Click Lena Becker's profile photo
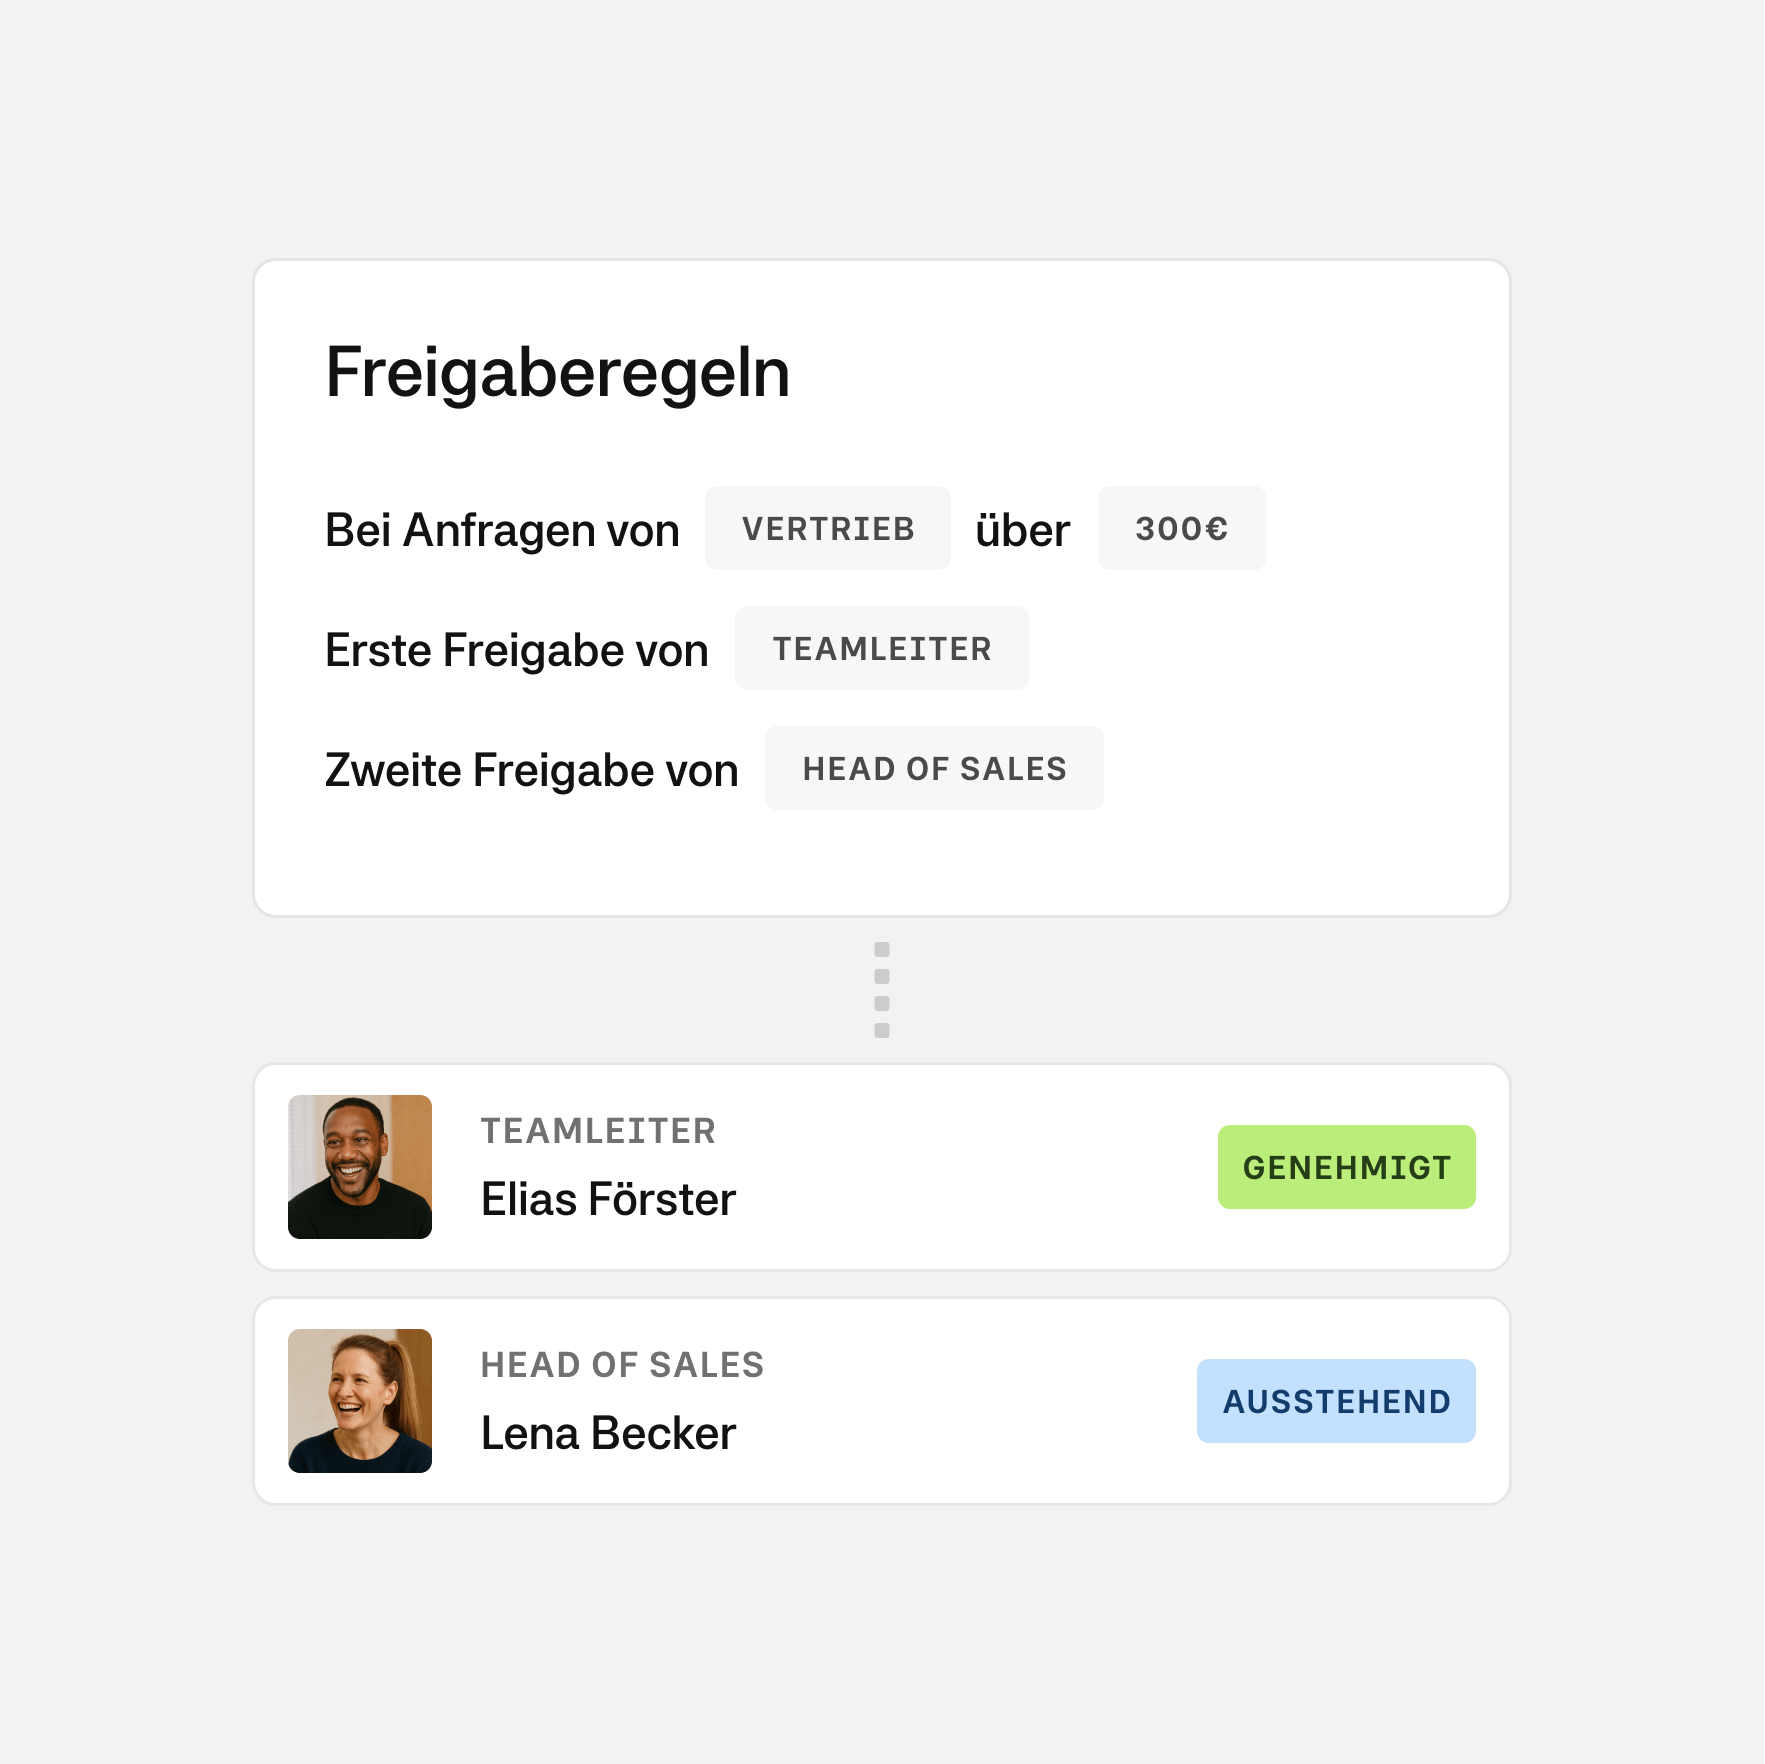 pos(360,1401)
